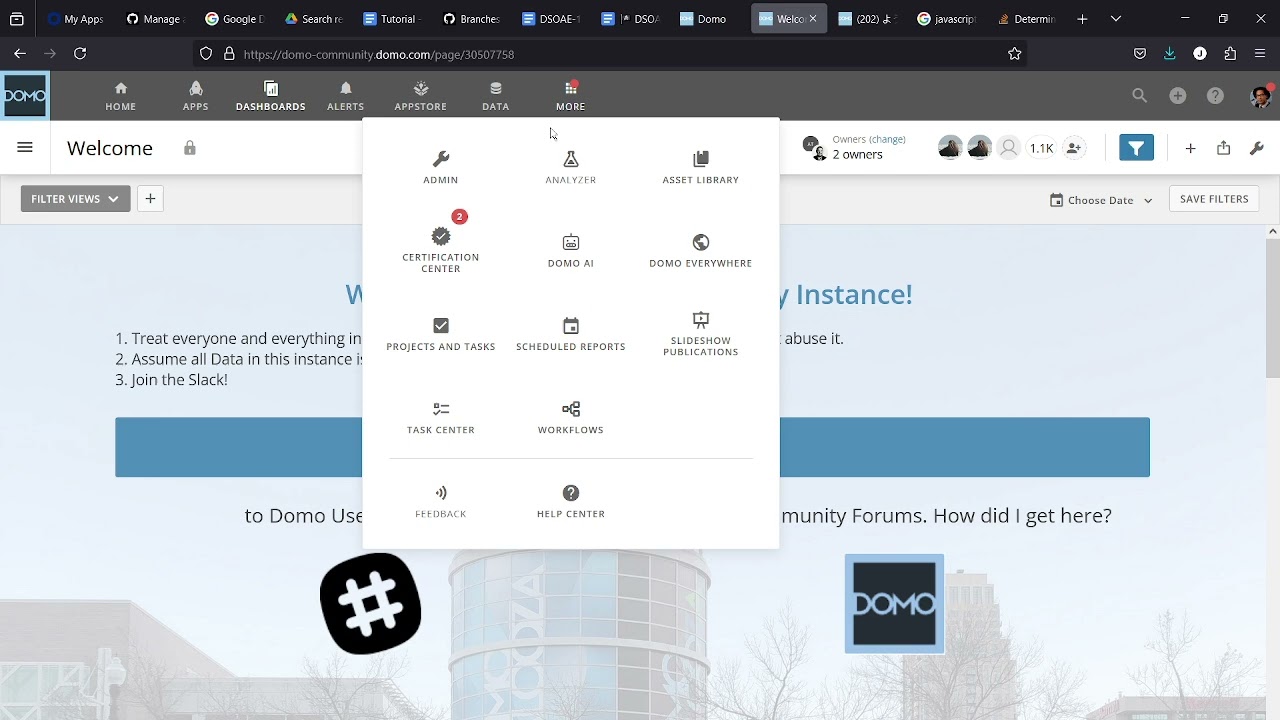Click the 1.1K shared users count
The image size is (1280, 720).
pos(1041,148)
